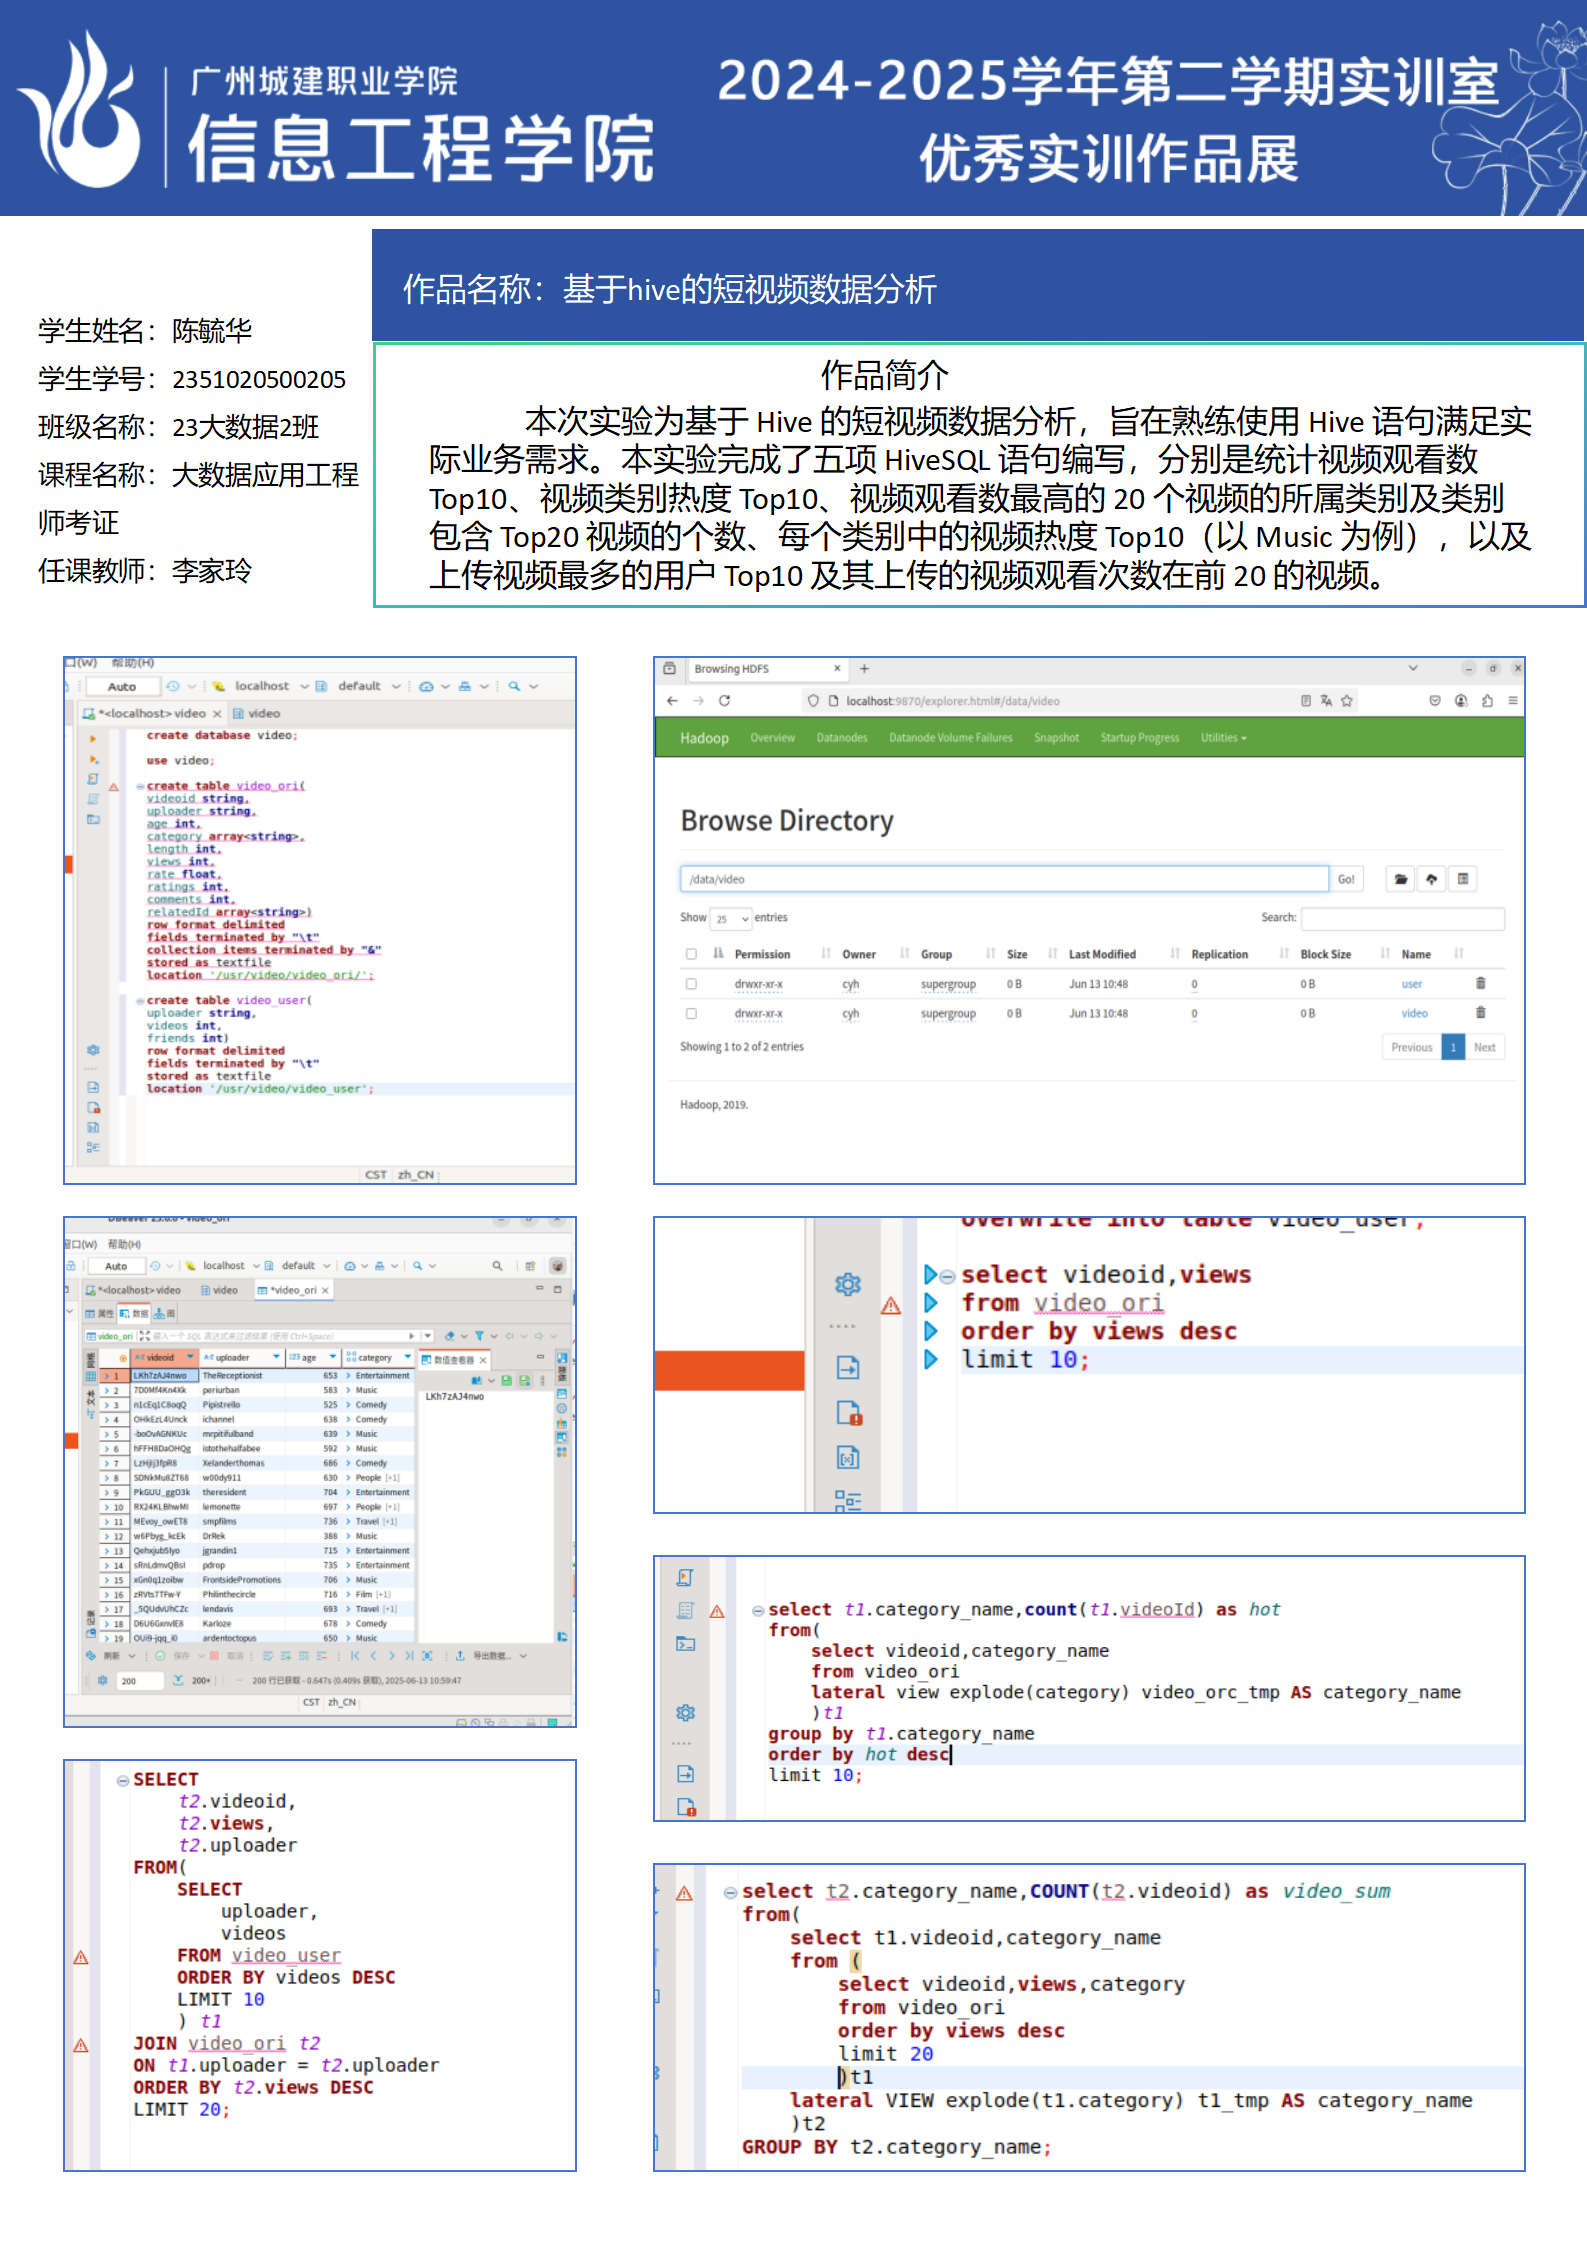
Task: Open the Show 25 entries dropdown
Action: (730, 918)
